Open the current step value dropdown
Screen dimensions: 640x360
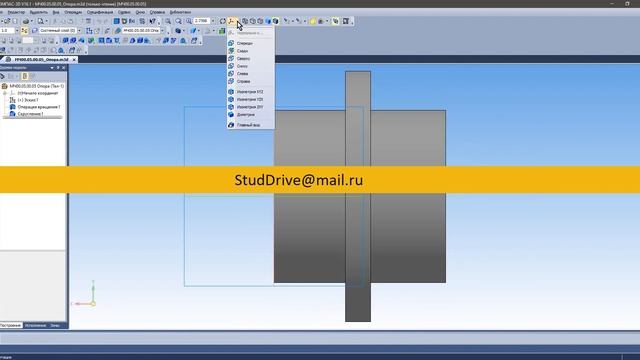[x=16, y=31]
